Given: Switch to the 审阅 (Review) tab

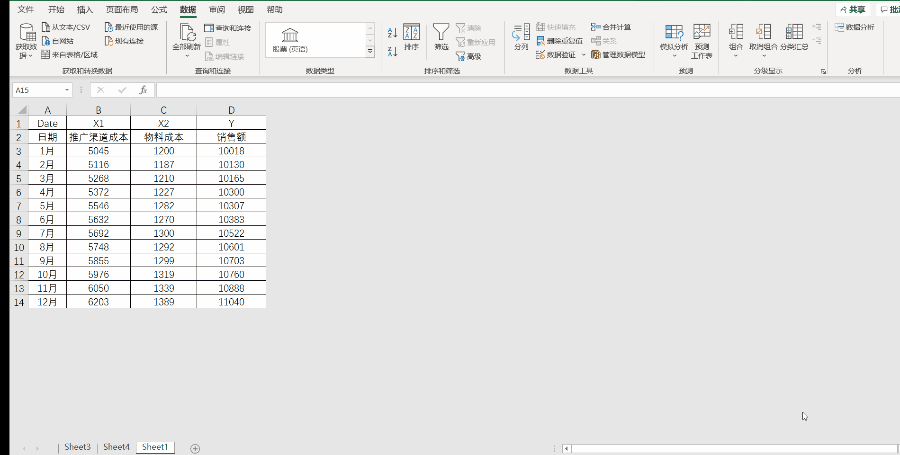Looking at the screenshot, I should click(x=217, y=10).
